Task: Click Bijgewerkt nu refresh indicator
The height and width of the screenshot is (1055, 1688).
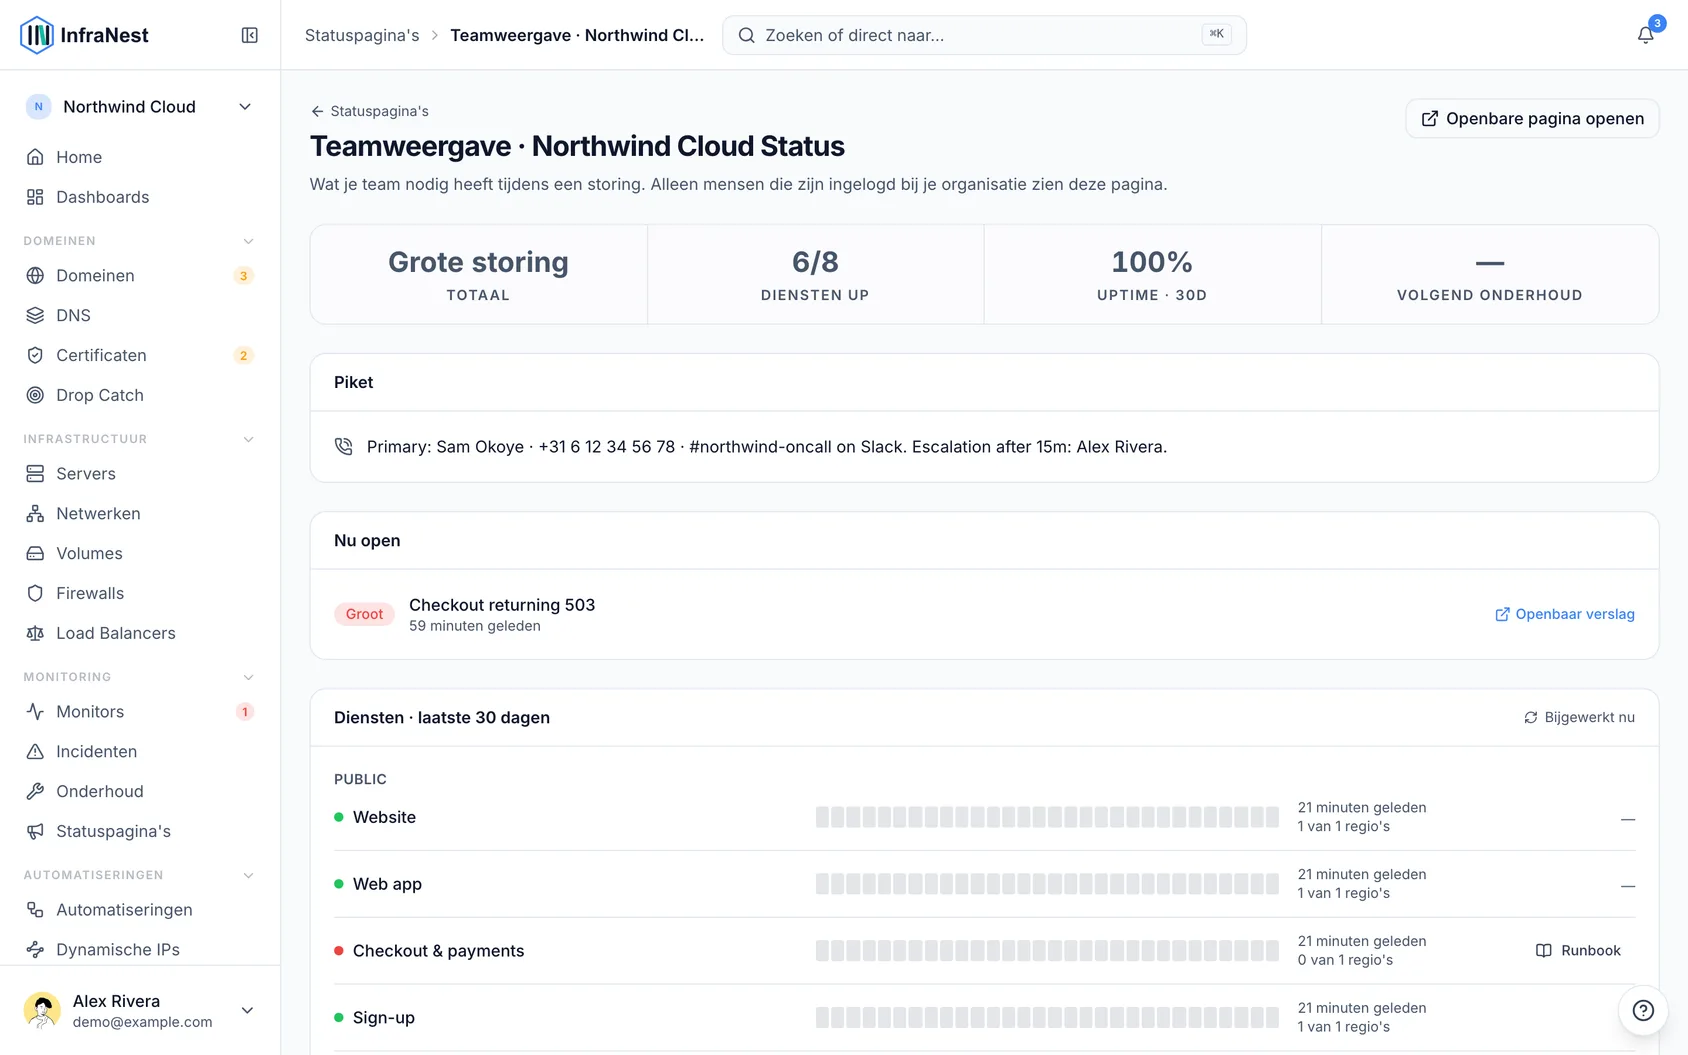Action: [x=1579, y=717]
